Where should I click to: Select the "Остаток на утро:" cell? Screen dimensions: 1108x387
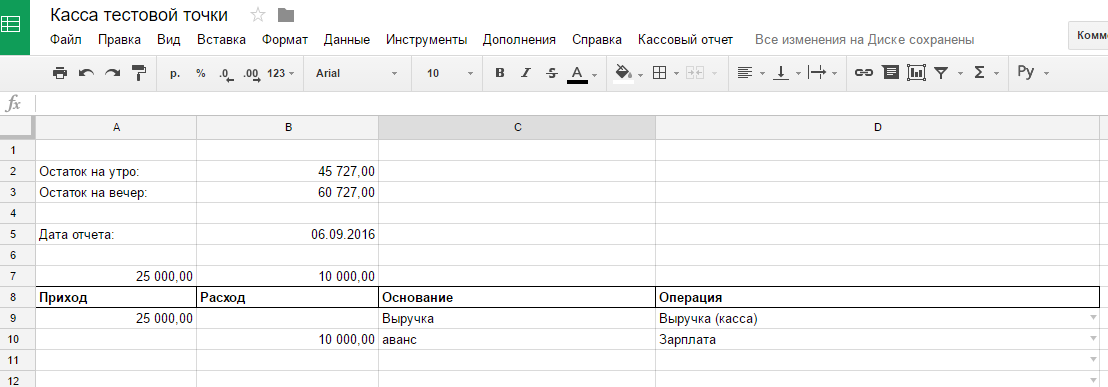[x=116, y=171]
